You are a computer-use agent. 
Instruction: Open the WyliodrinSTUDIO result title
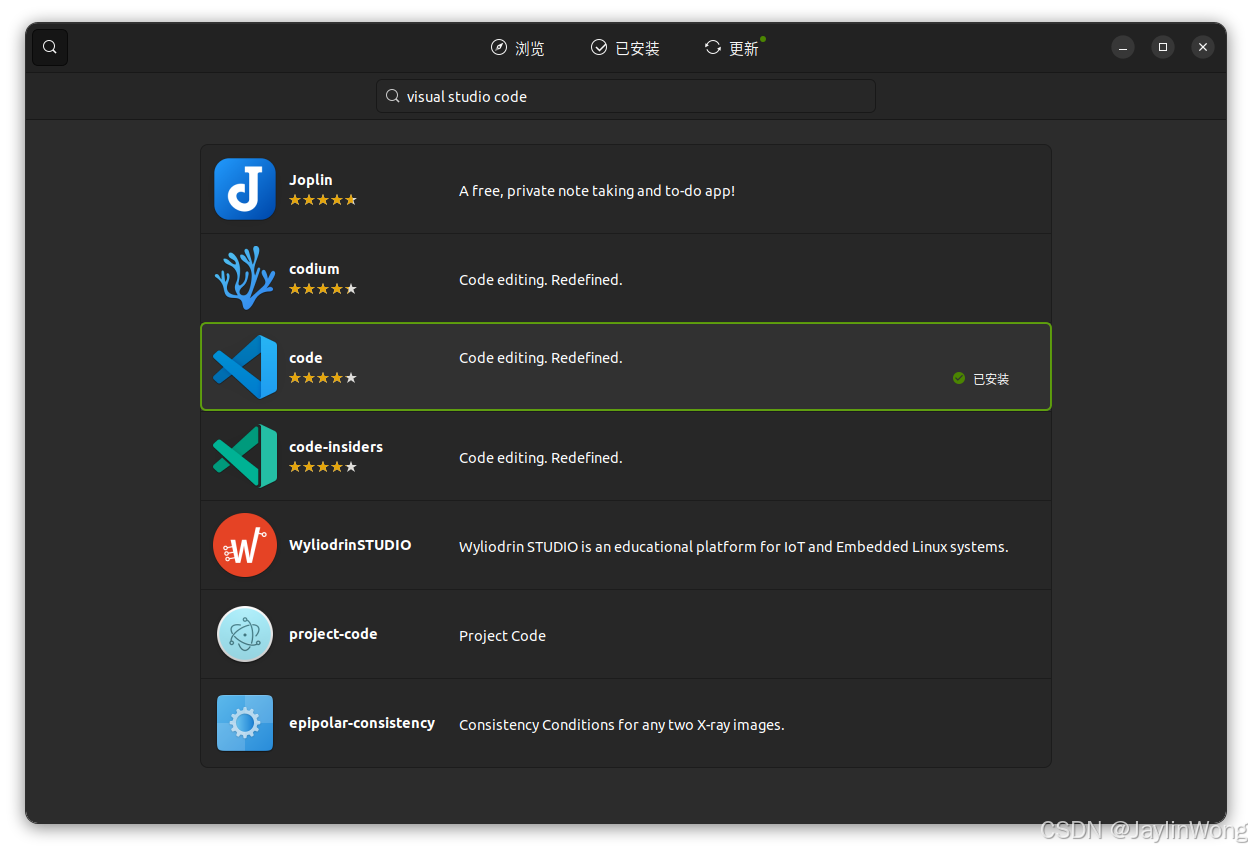[x=350, y=545]
